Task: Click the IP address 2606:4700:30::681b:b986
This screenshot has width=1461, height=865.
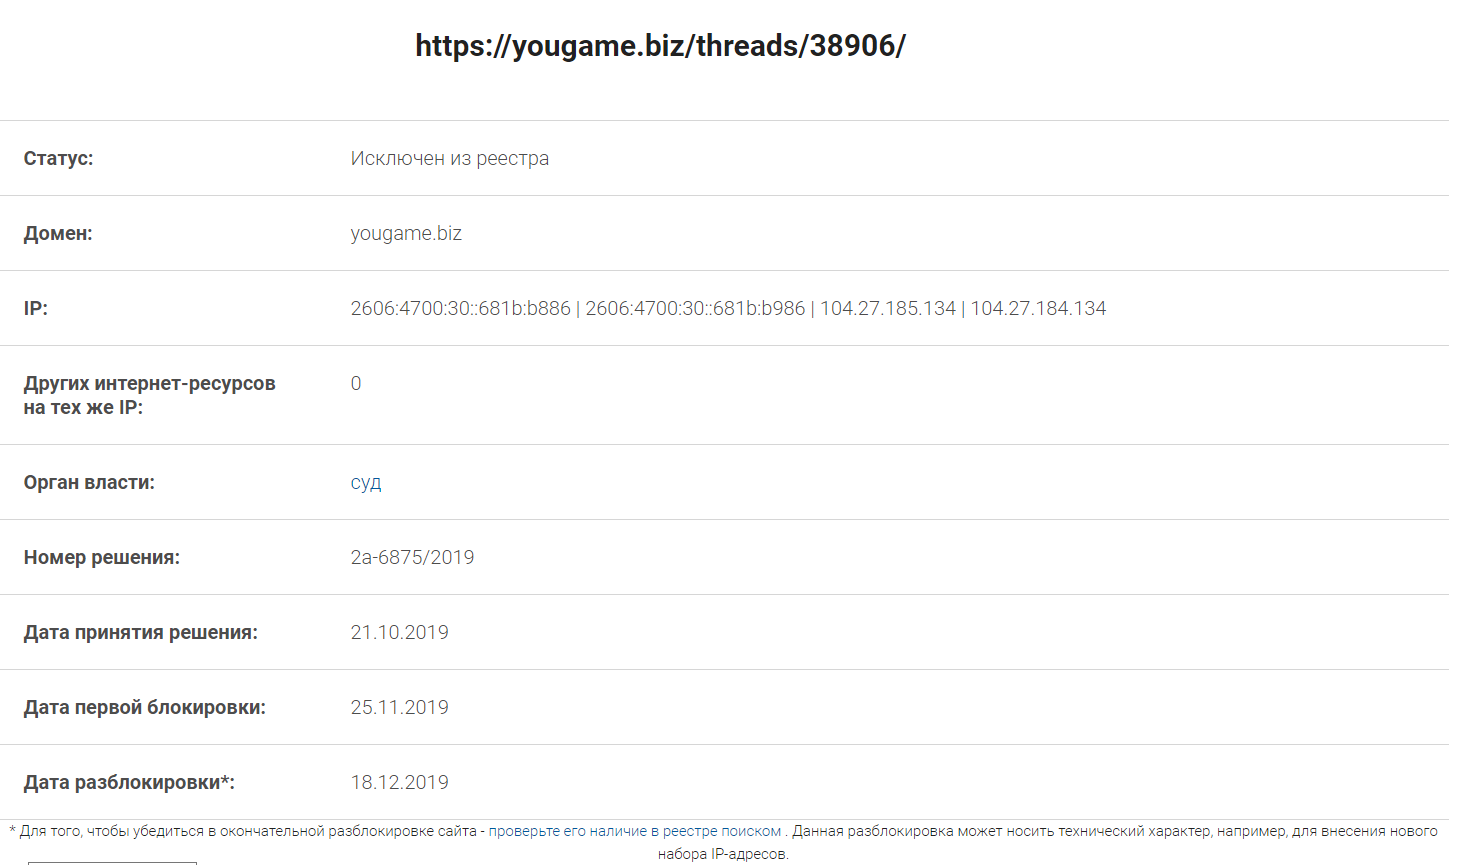Action: (x=695, y=308)
